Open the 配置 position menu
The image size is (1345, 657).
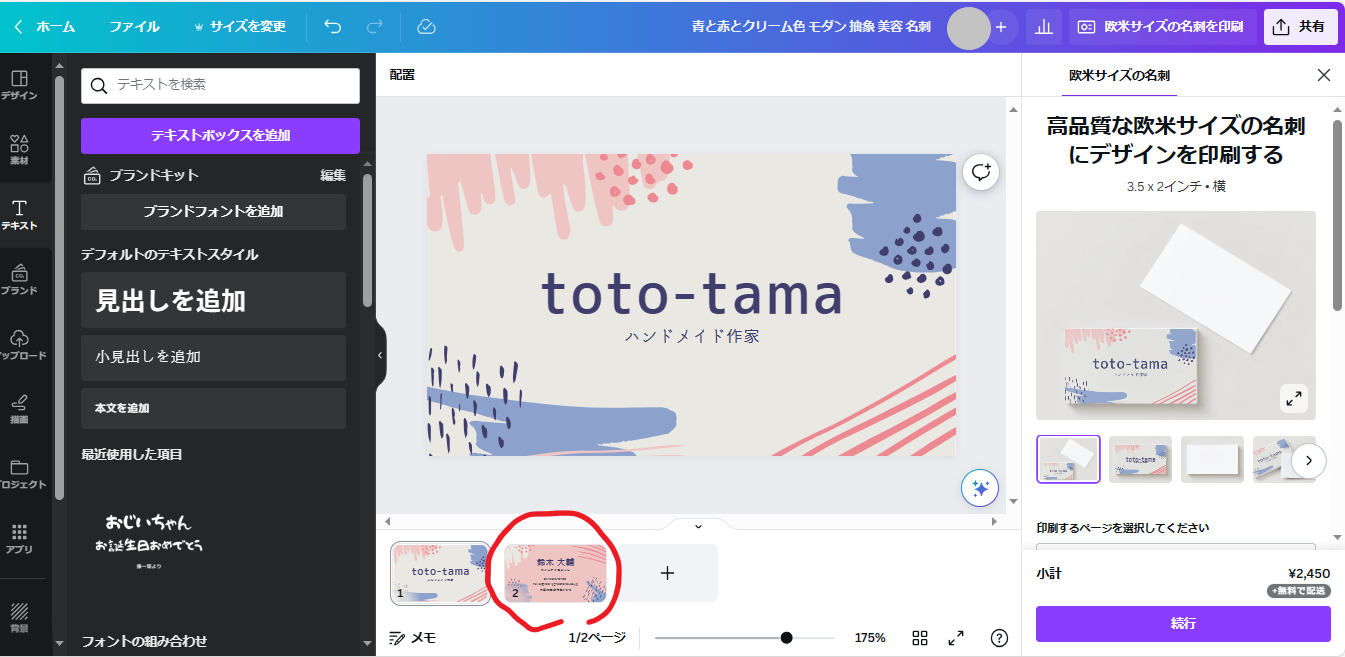tap(402, 74)
